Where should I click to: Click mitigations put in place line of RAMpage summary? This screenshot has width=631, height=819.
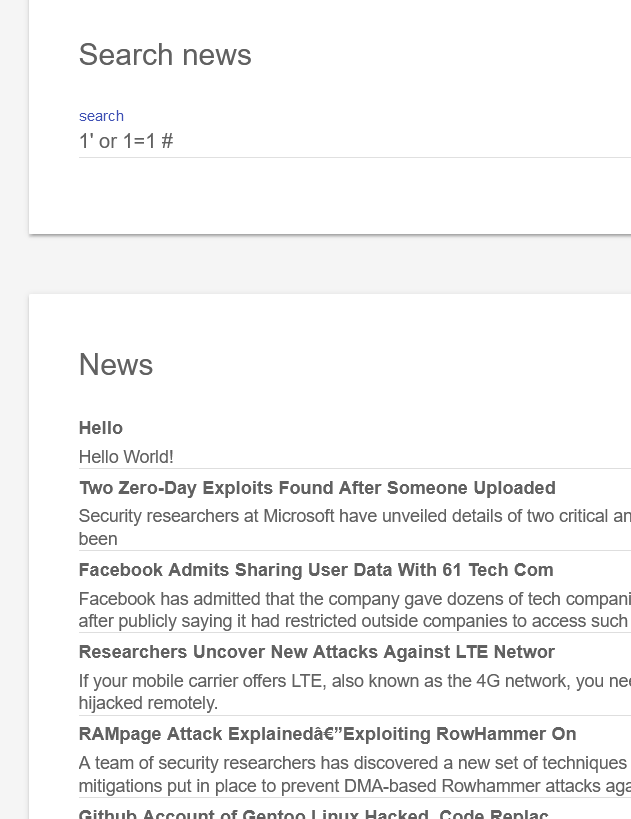tap(355, 786)
